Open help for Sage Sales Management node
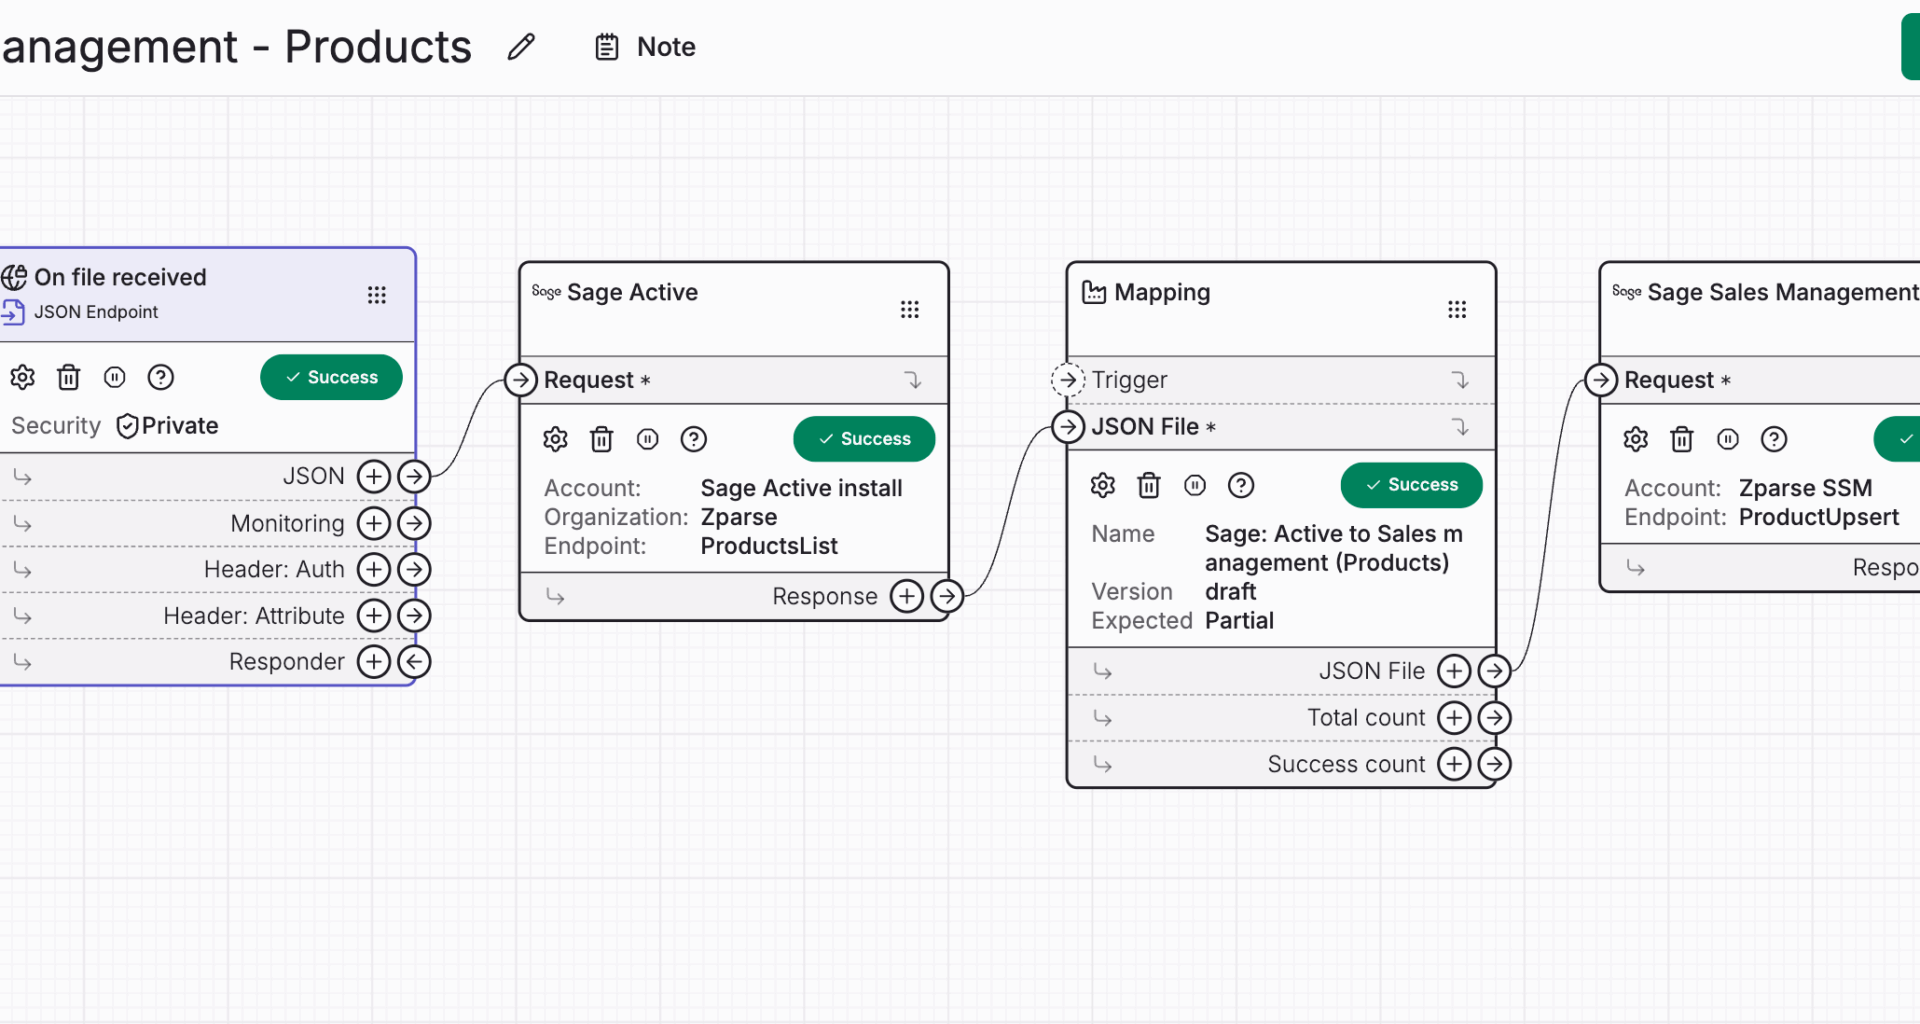 [1774, 439]
